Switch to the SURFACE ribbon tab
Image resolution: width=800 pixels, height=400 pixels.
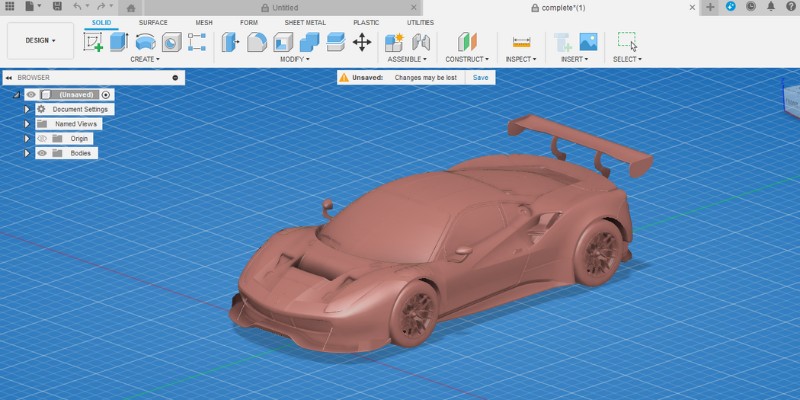153,22
